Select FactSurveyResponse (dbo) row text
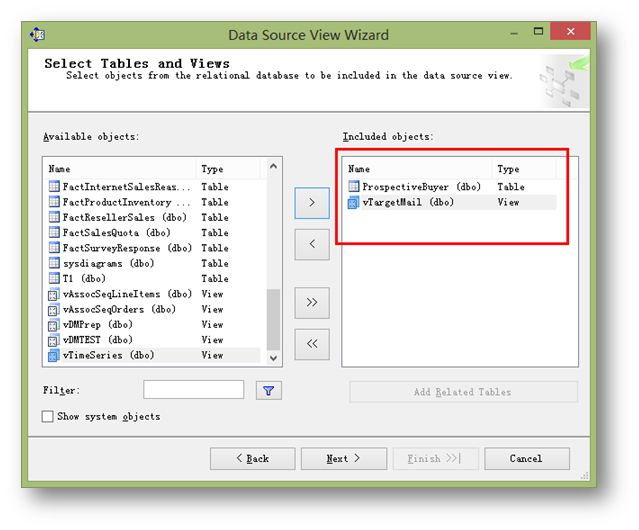 pos(127,248)
